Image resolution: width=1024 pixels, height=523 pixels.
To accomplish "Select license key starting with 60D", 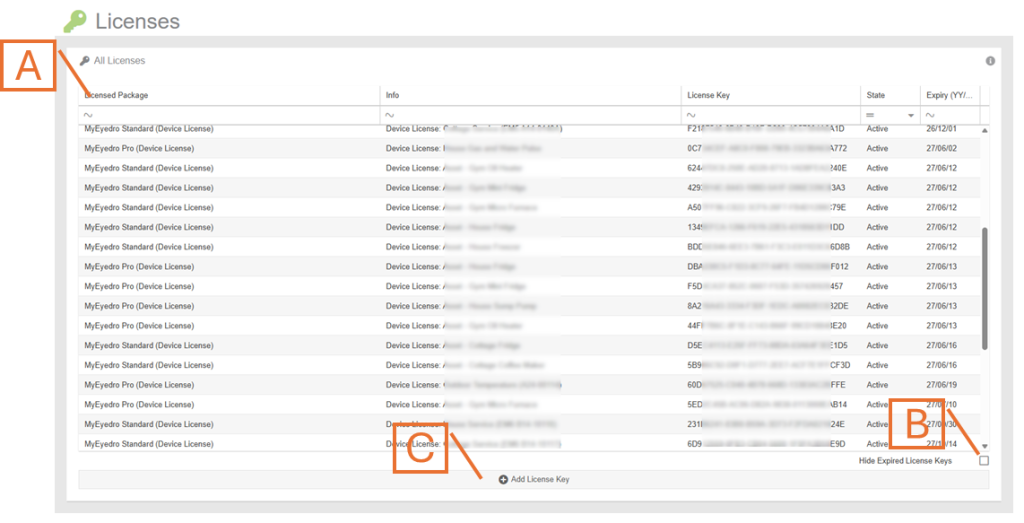I will pyautogui.click(x=767, y=385).
